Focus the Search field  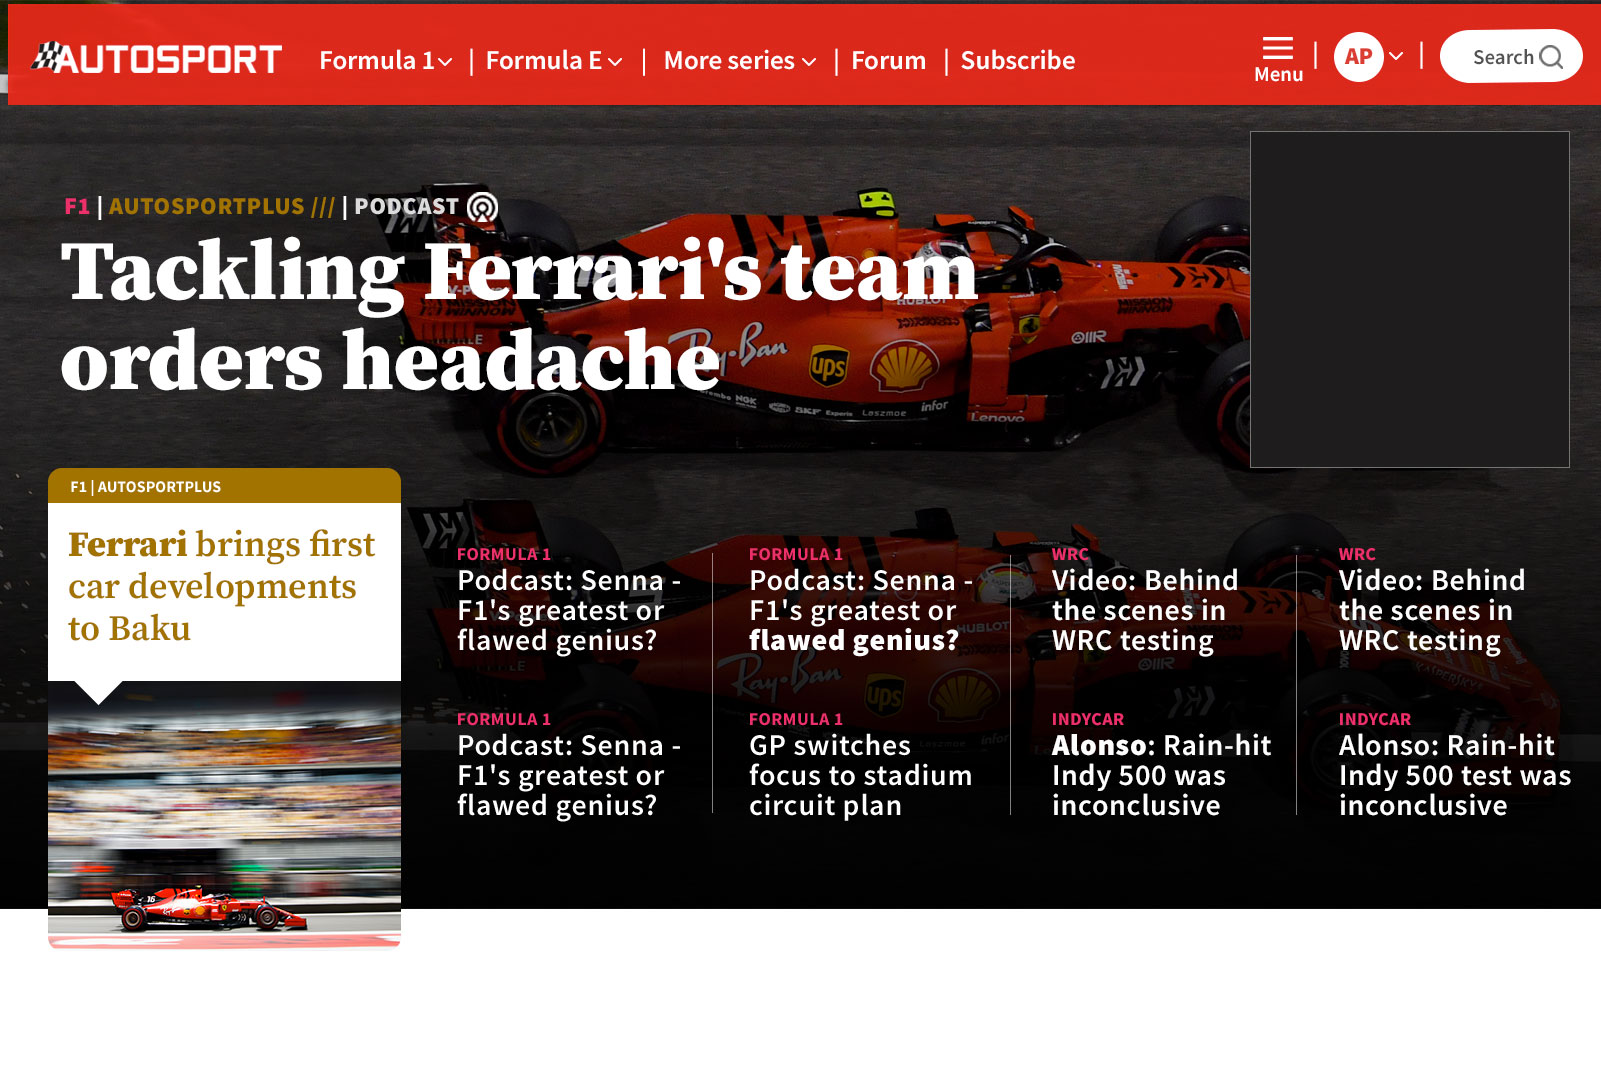[x=1511, y=57]
